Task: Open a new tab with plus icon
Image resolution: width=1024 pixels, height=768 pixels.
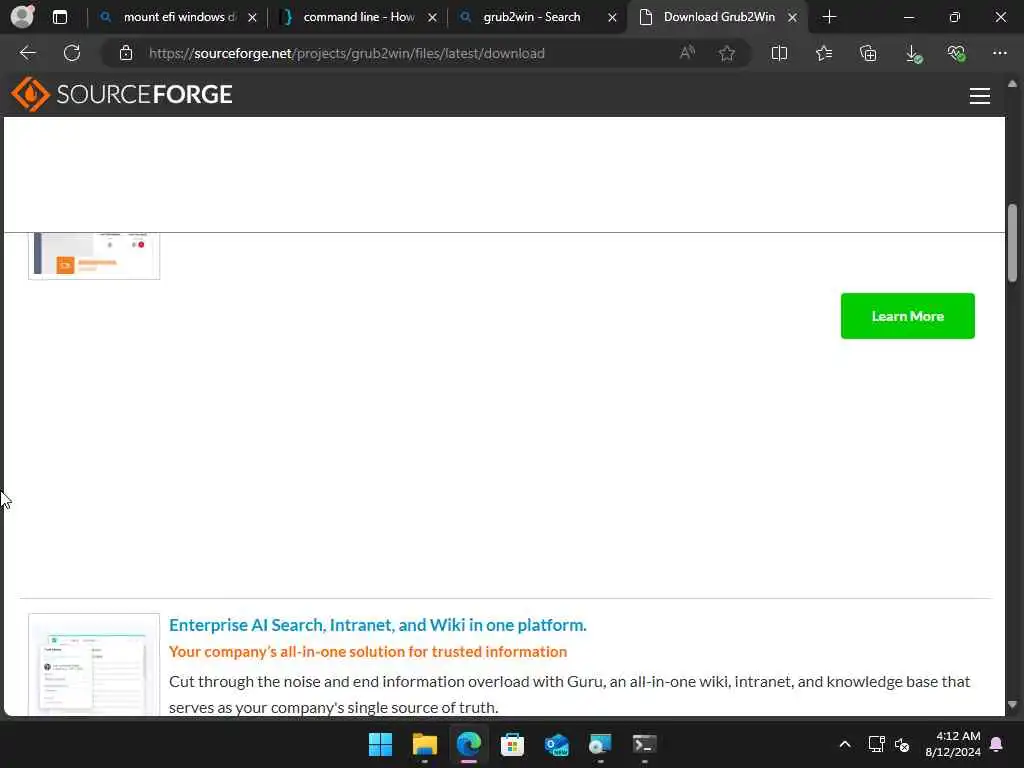Action: (x=829, y=17)
